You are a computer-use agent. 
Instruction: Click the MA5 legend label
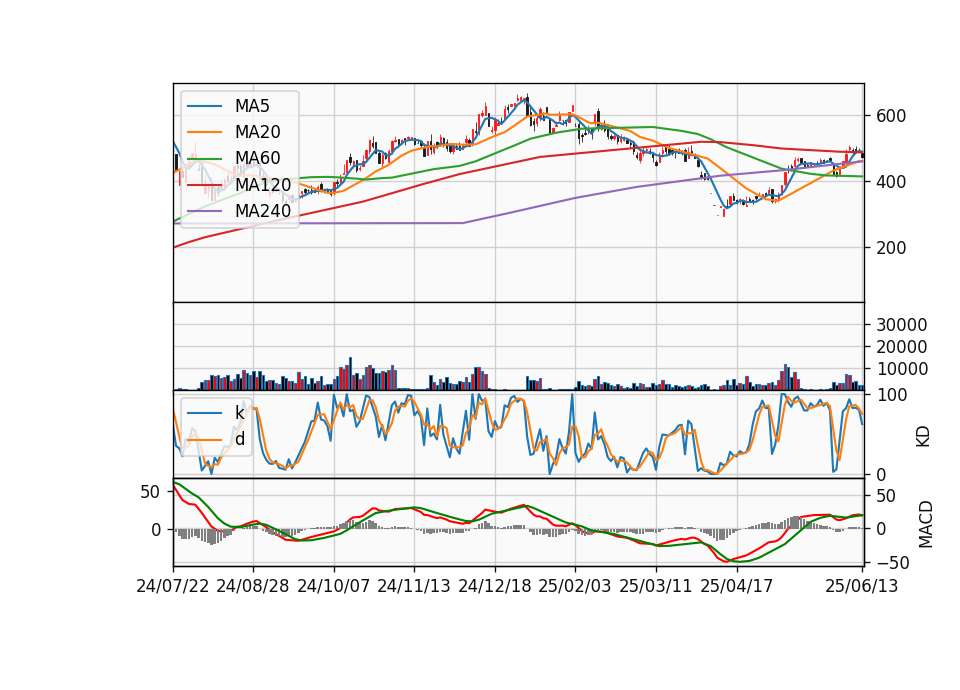click(x=252, y=106)
